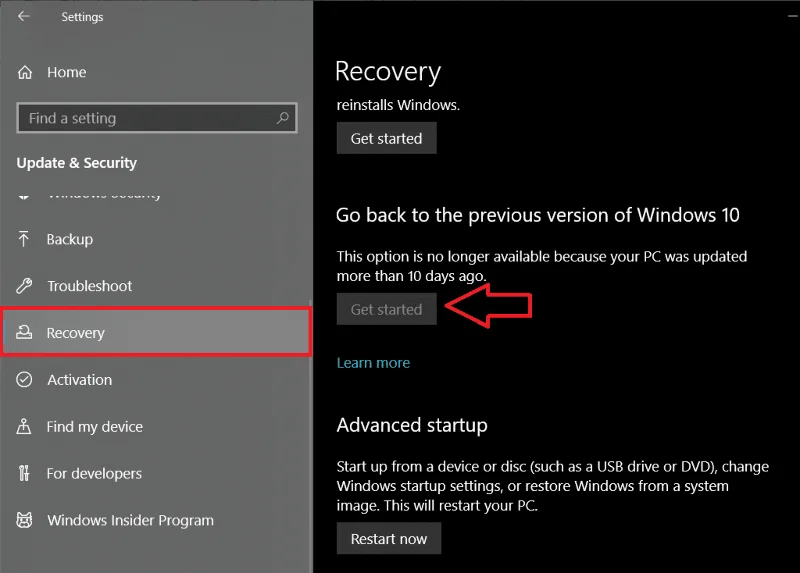Click the Recovery sidebar icon

pyautogui.click(x=24, y=333)
